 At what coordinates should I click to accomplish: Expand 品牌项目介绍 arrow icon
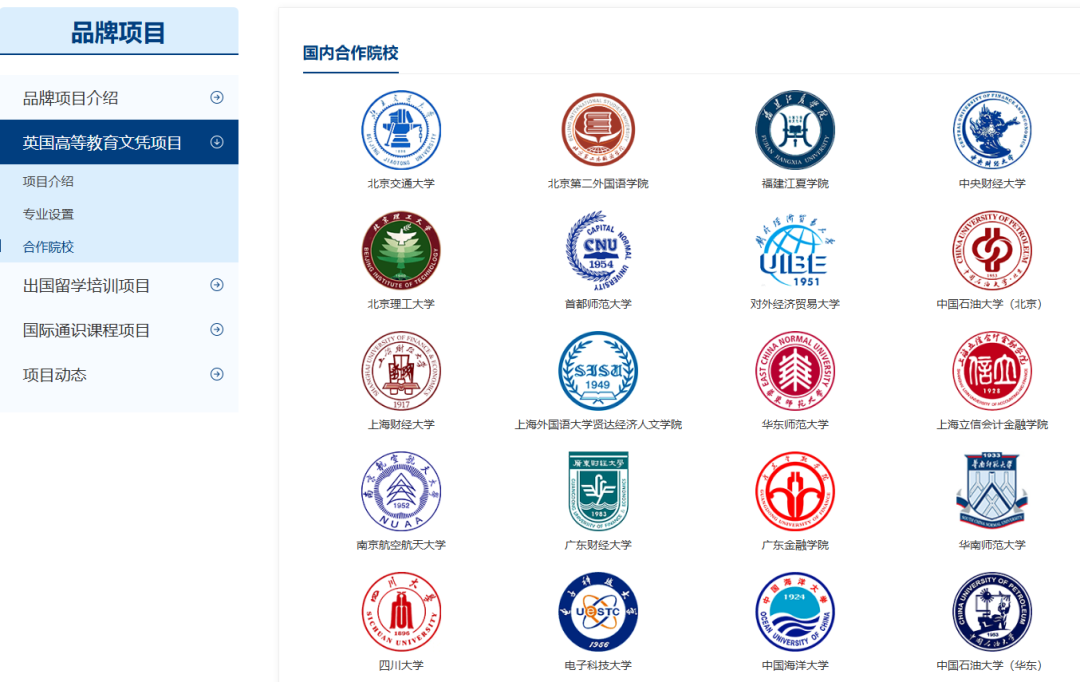click(x=217, y=98)
